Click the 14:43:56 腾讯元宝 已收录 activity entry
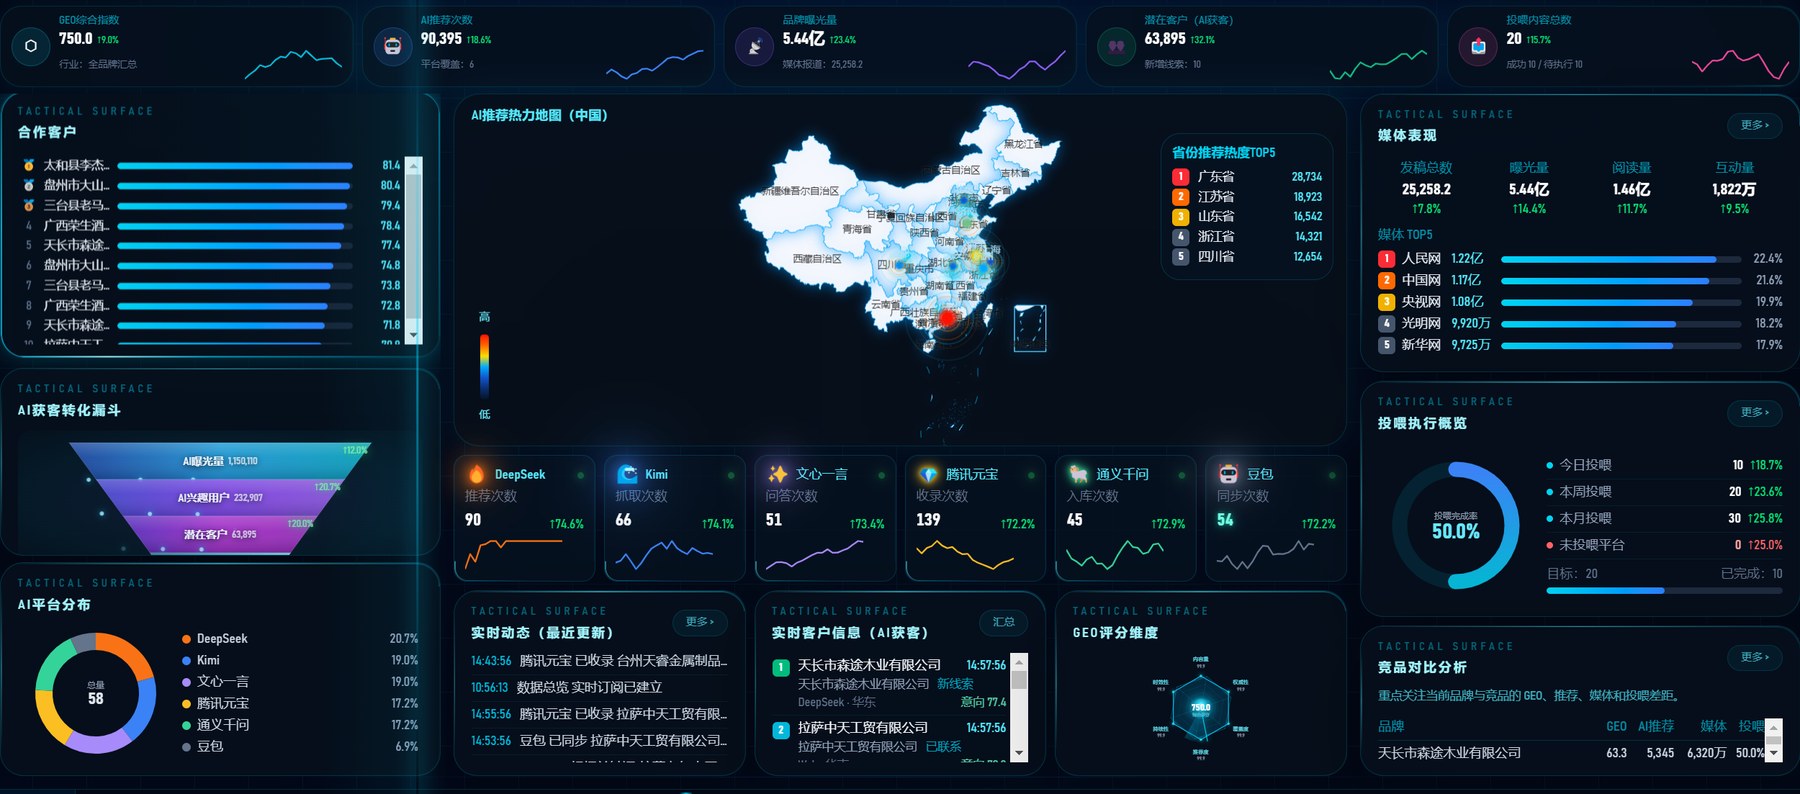1800x794 pixels. [599, 661]
